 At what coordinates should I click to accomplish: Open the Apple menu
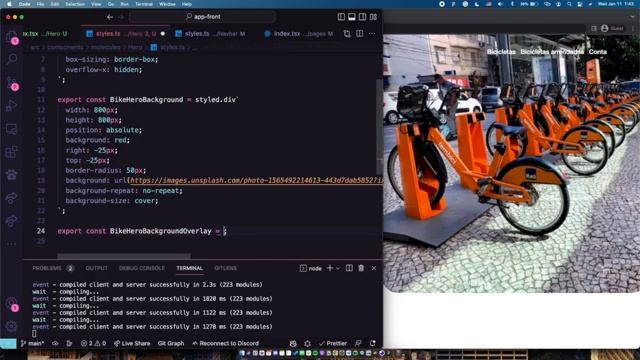pos(9,4)
